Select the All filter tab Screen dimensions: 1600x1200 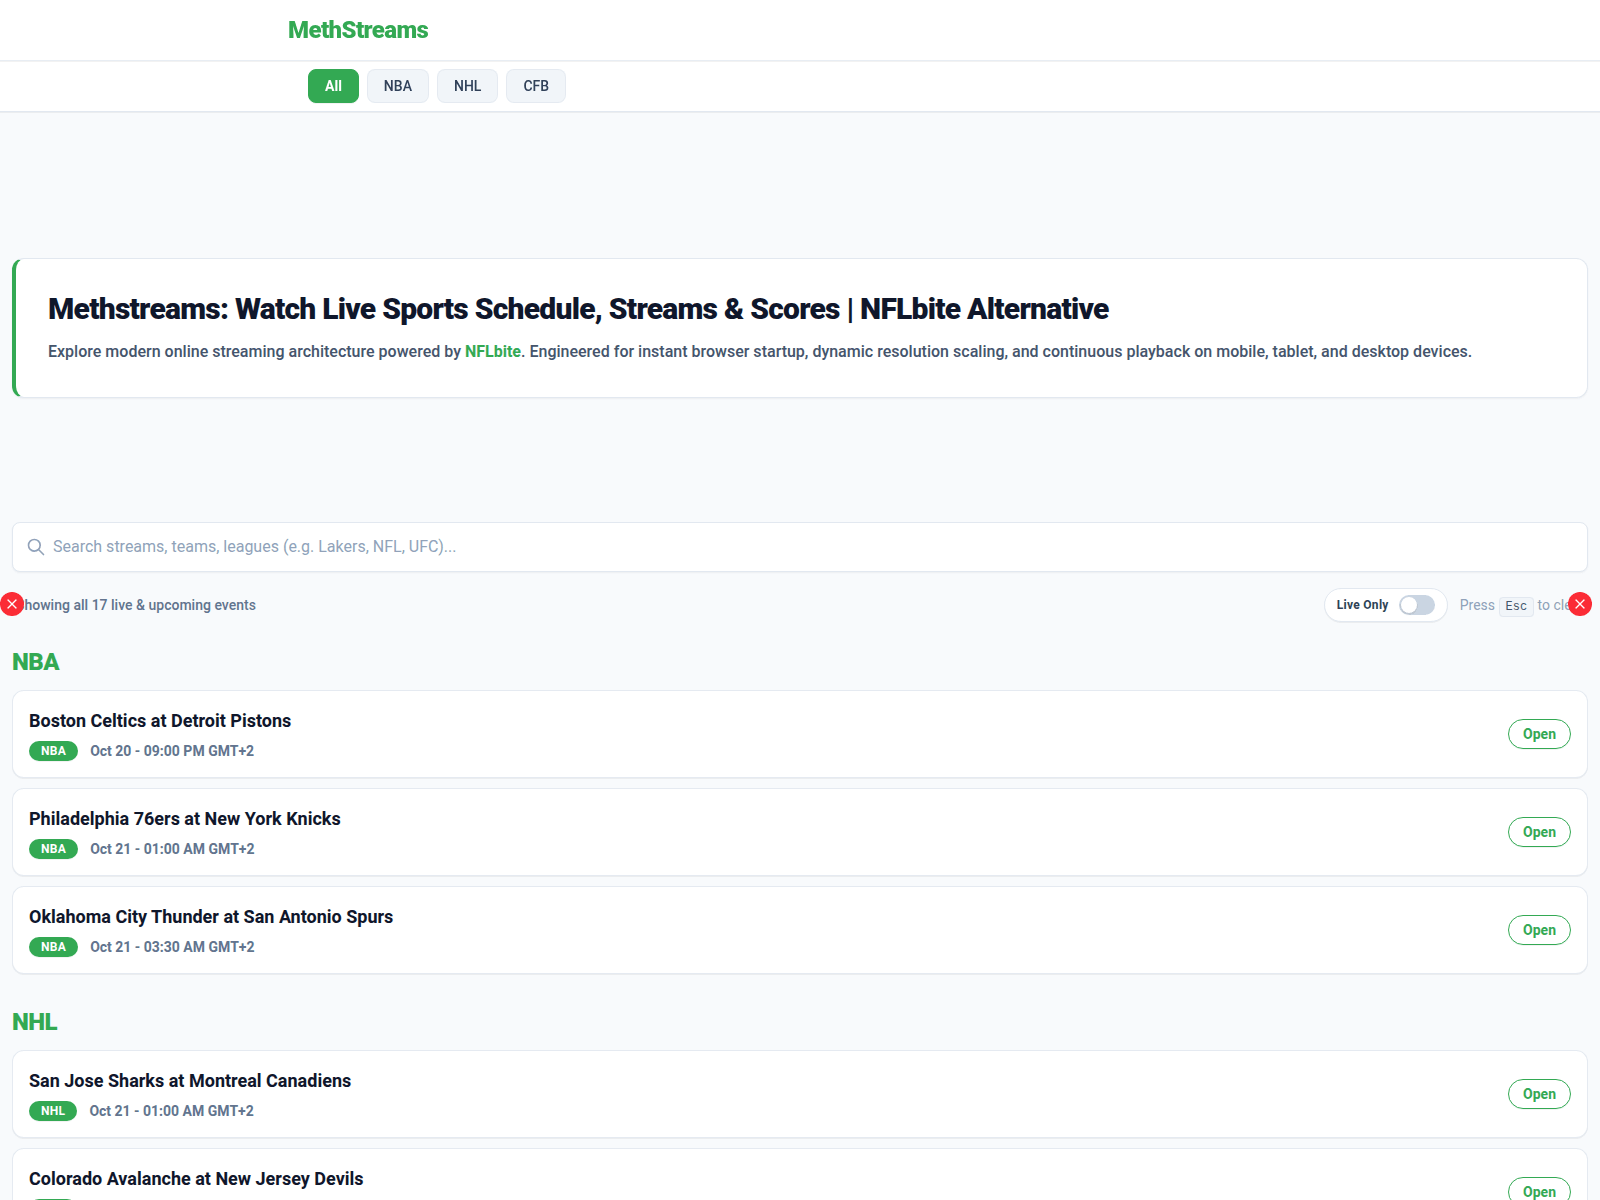[333, 86]
